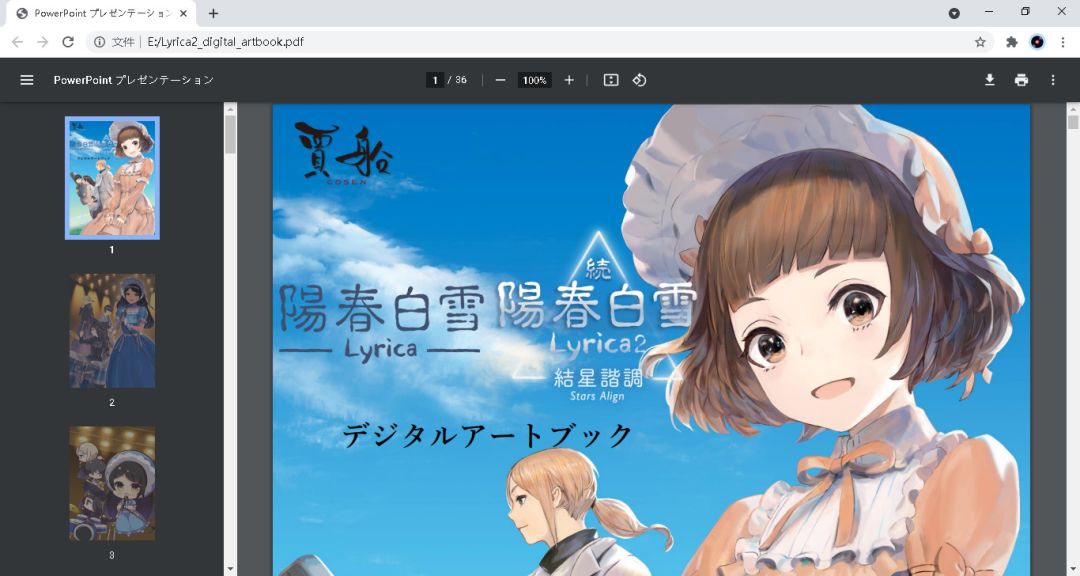Click the page number field showing 1
Screen dimensions: 1080x576
pyautogui.click(x=435, y=80)
